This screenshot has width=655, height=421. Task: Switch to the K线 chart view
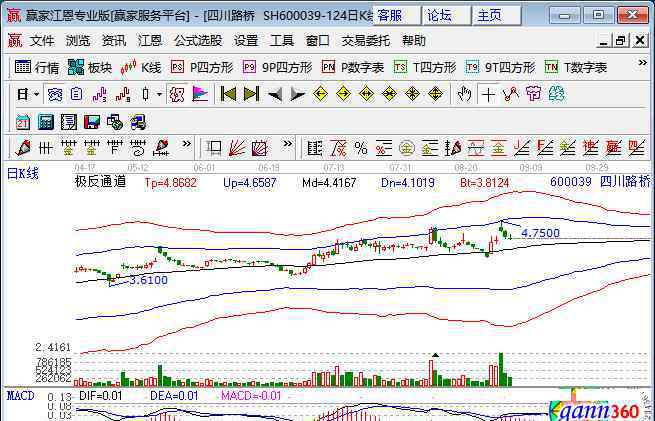[140, 67]
